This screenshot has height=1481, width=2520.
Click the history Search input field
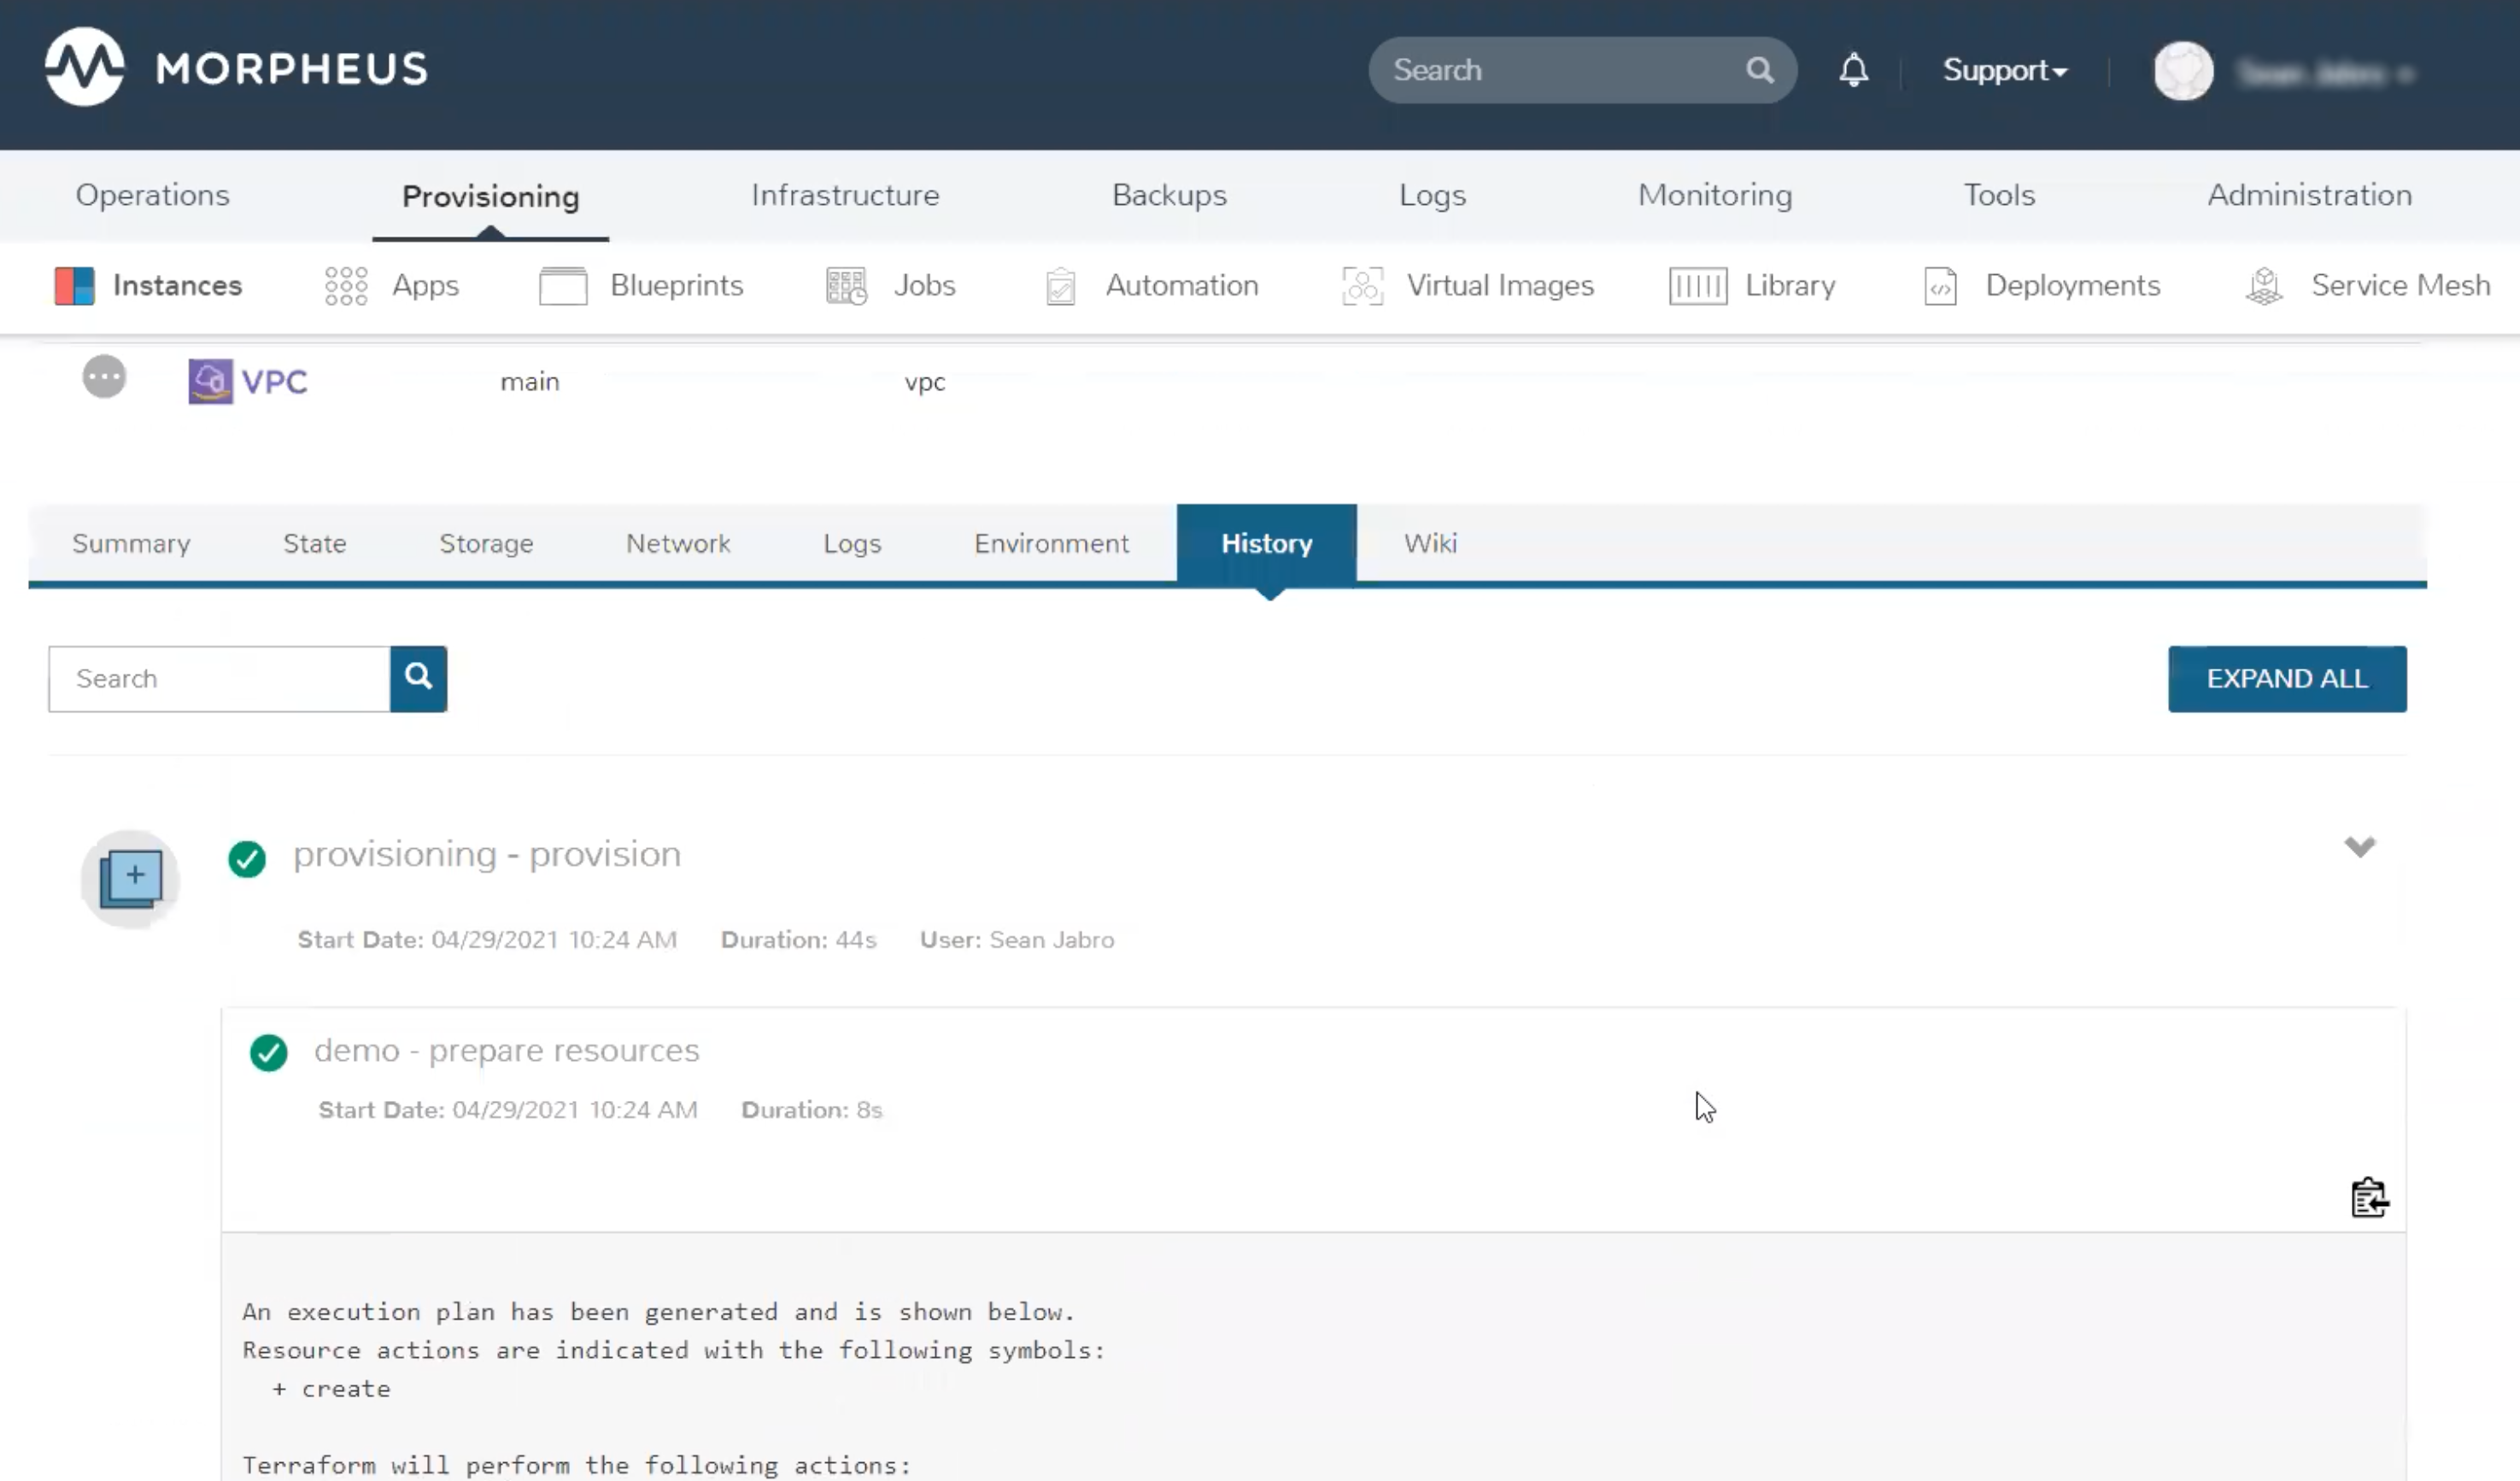click(219, 678)
